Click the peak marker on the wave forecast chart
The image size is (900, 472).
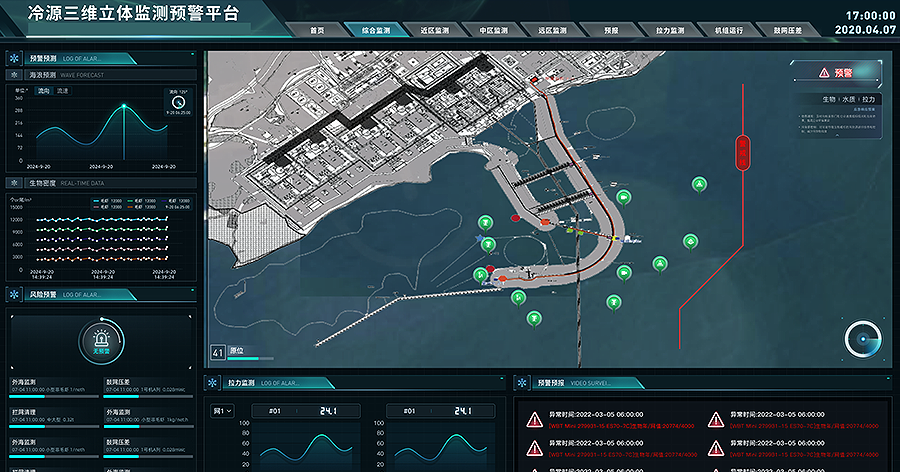click(124, 106)
